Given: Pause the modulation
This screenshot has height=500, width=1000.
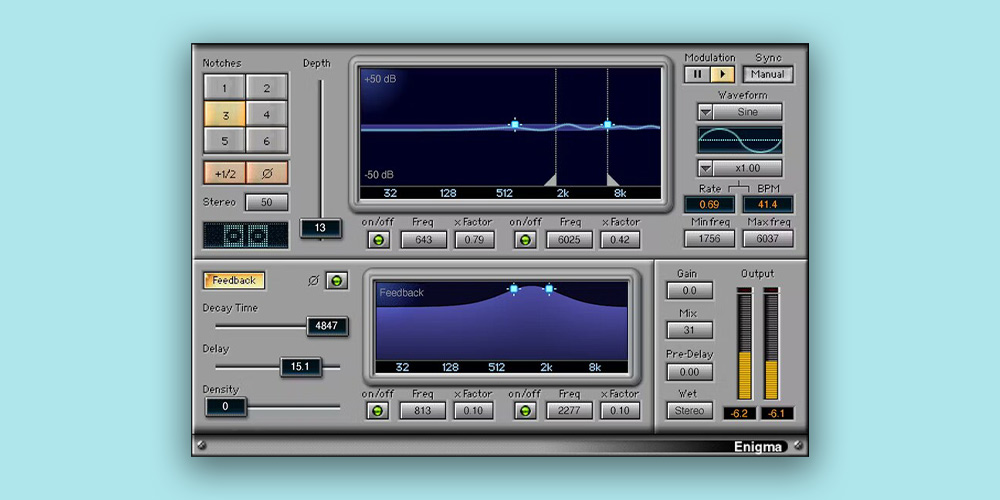Looking at the screenshot, I should click(x=697, y=74).
